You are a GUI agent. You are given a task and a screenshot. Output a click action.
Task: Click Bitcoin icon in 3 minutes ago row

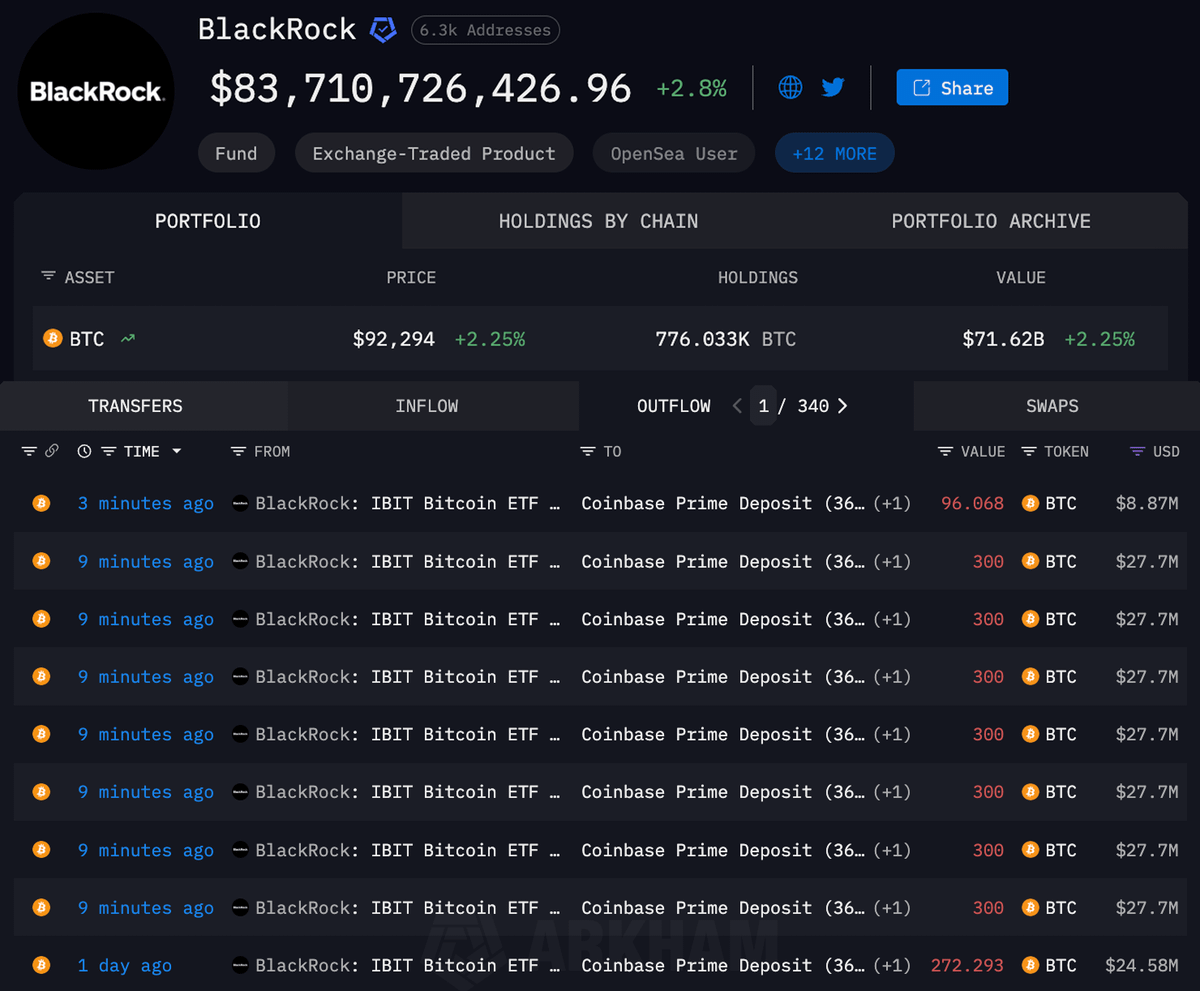[41, 503]
